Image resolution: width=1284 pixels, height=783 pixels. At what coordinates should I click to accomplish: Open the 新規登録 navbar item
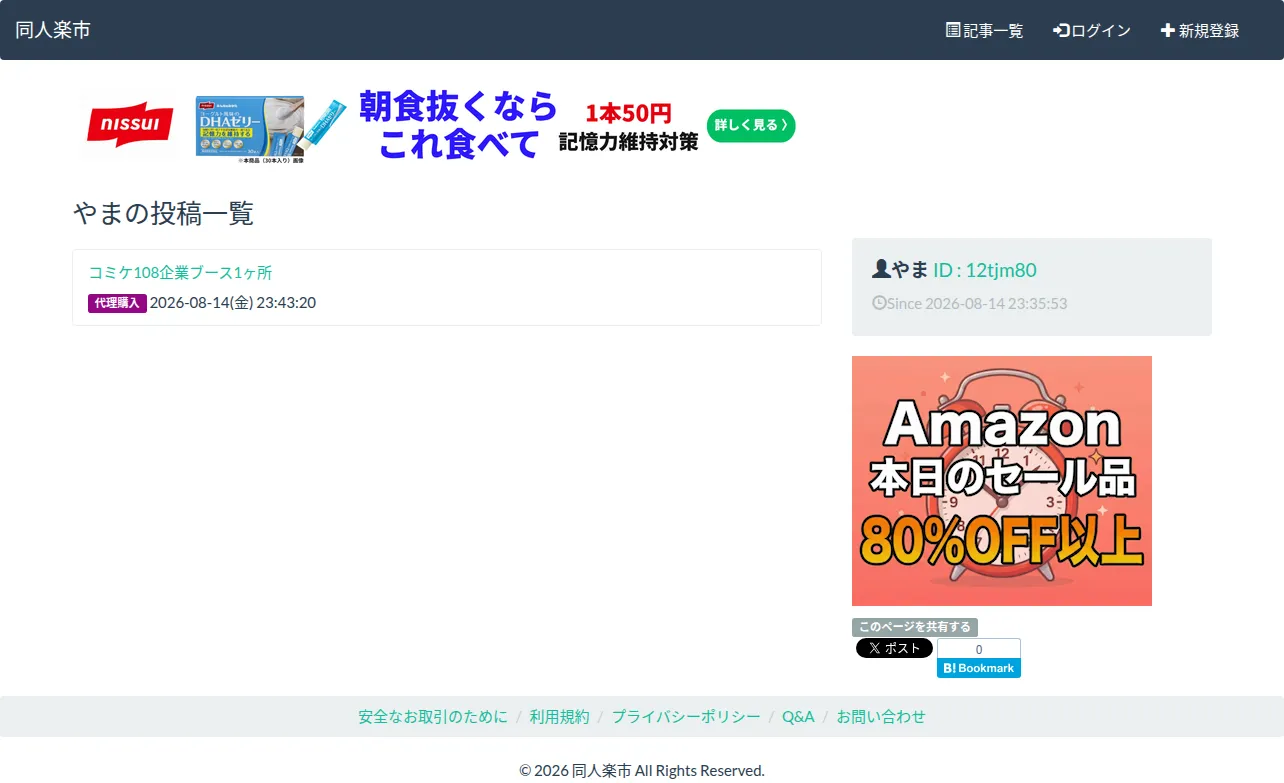click(1200, 30)
